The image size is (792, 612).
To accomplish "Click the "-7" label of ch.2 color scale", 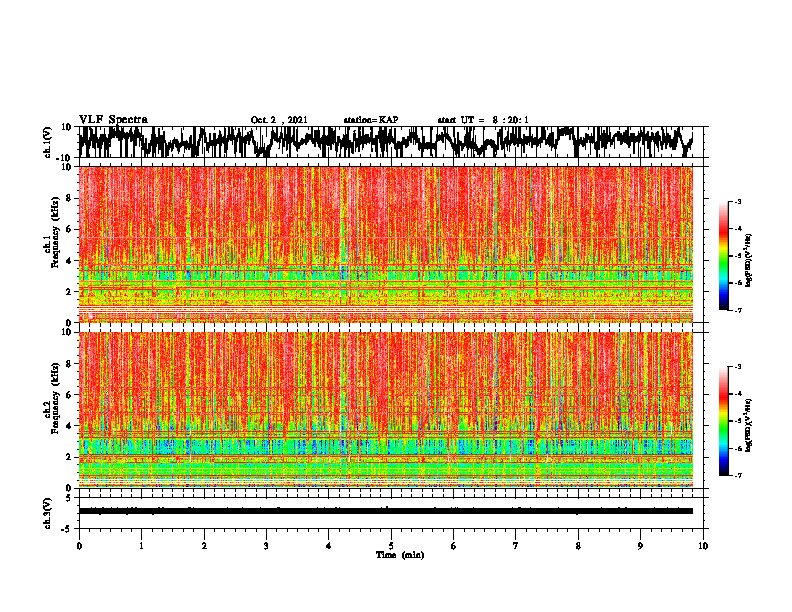I will [737, 475].
